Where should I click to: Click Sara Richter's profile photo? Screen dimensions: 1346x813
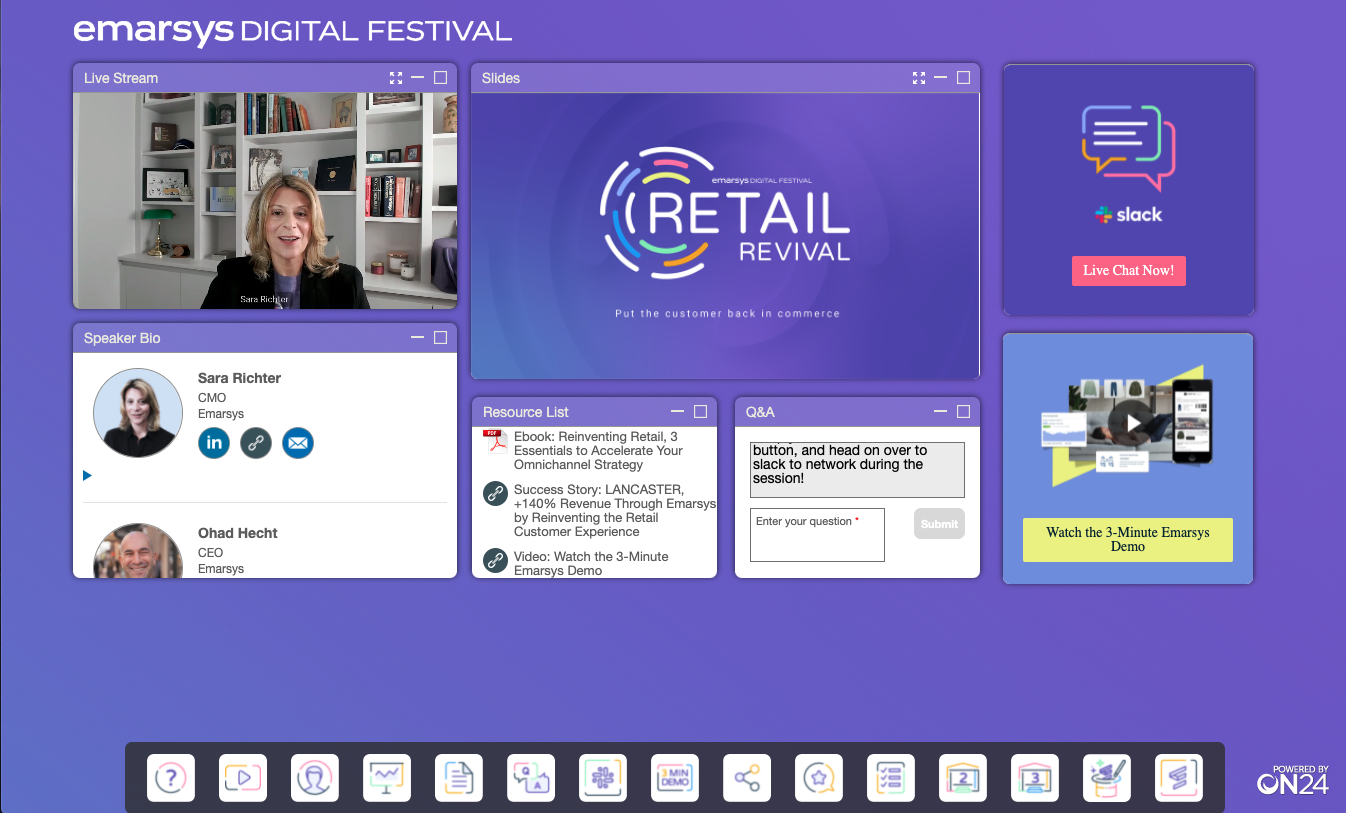coord(138,413)
